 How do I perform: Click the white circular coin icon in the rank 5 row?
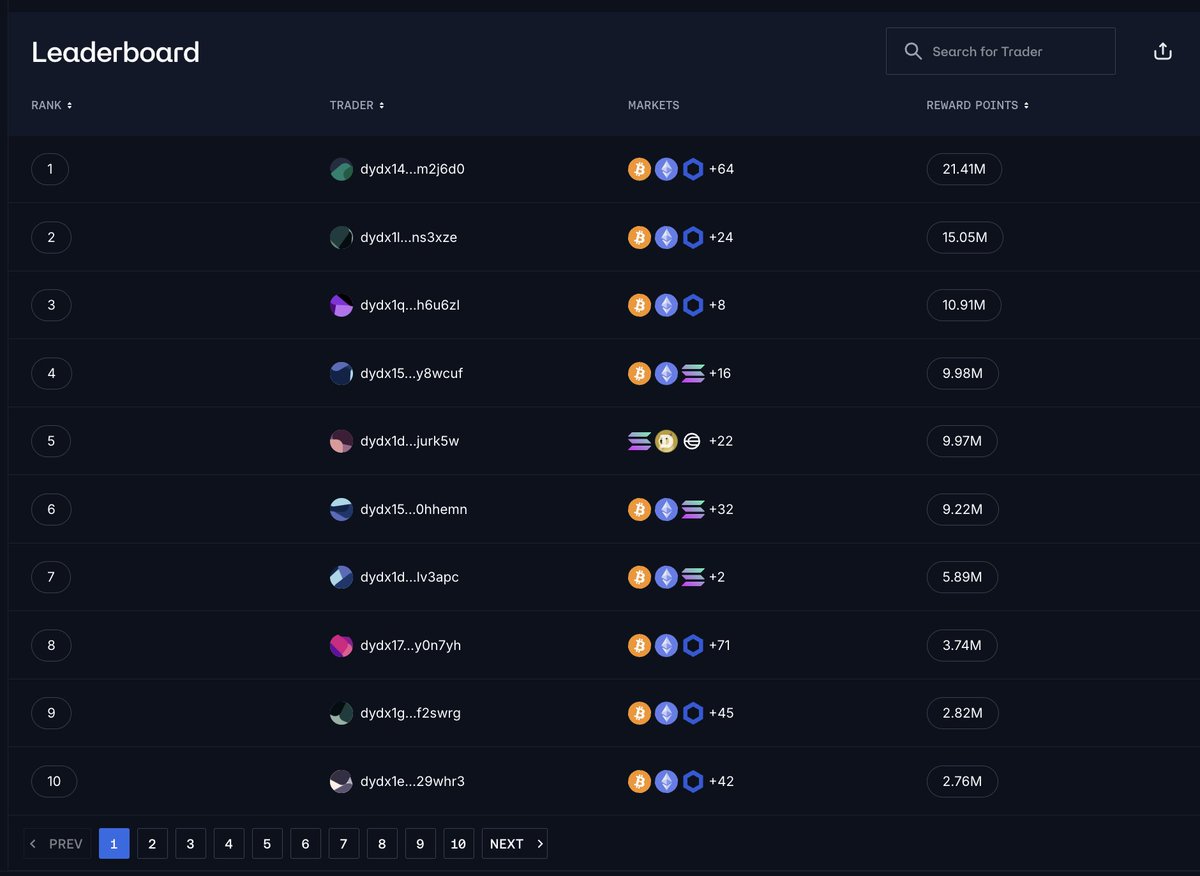(692, 441)
